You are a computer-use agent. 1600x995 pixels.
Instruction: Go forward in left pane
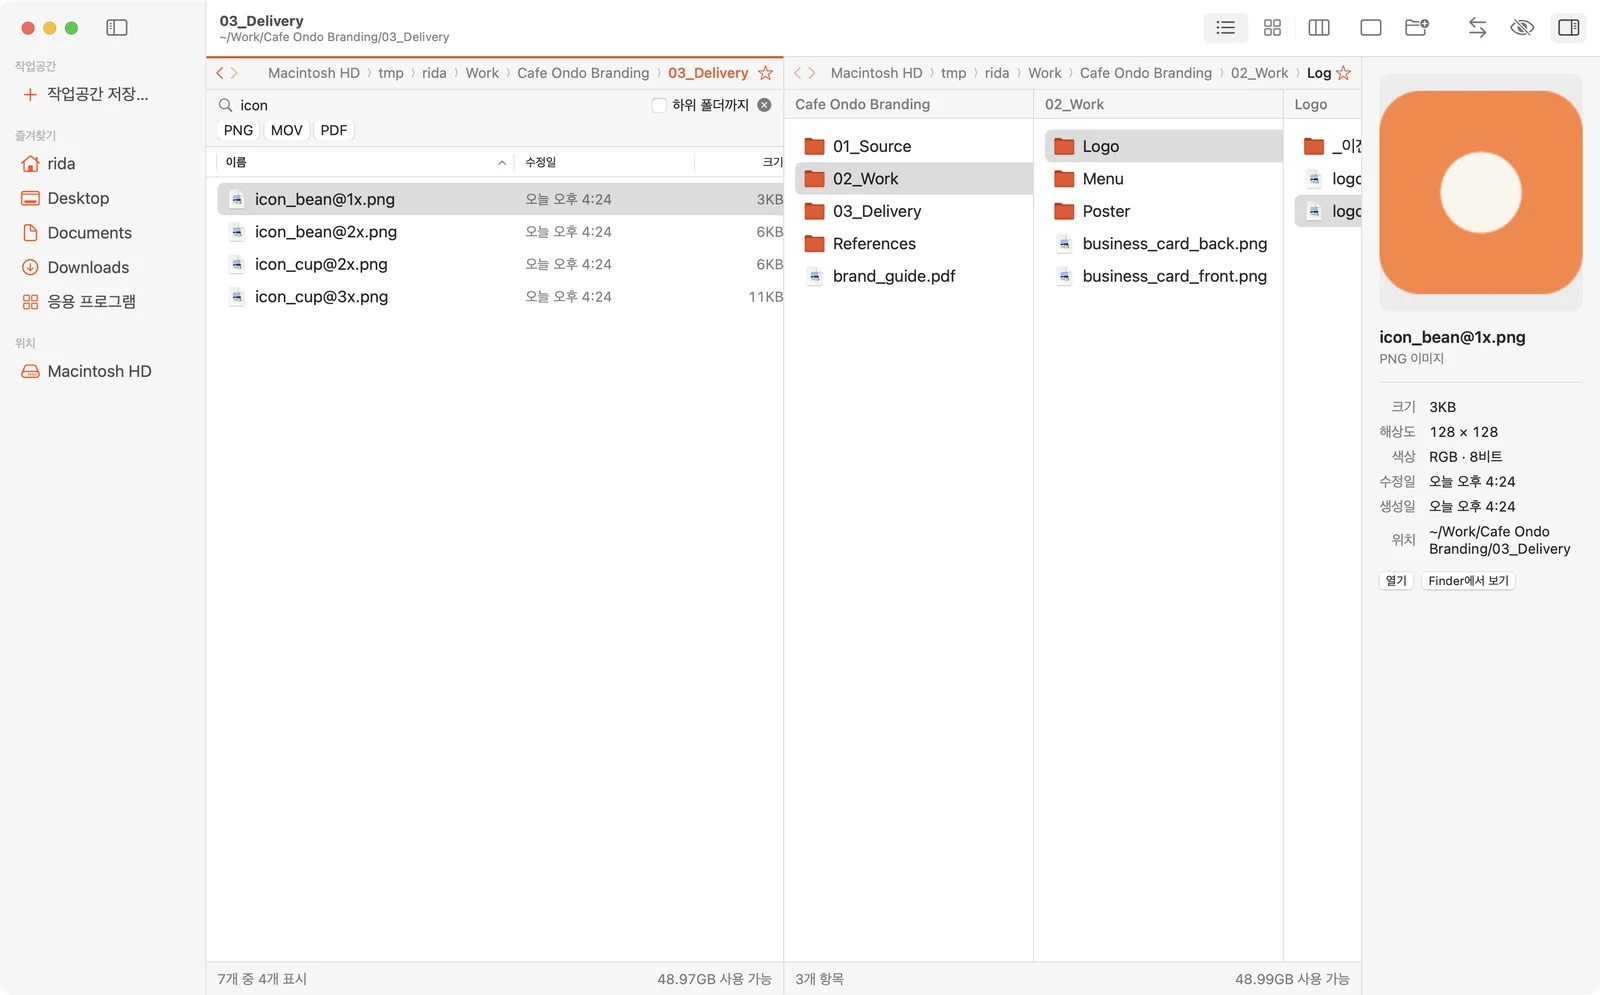(235, 73)
